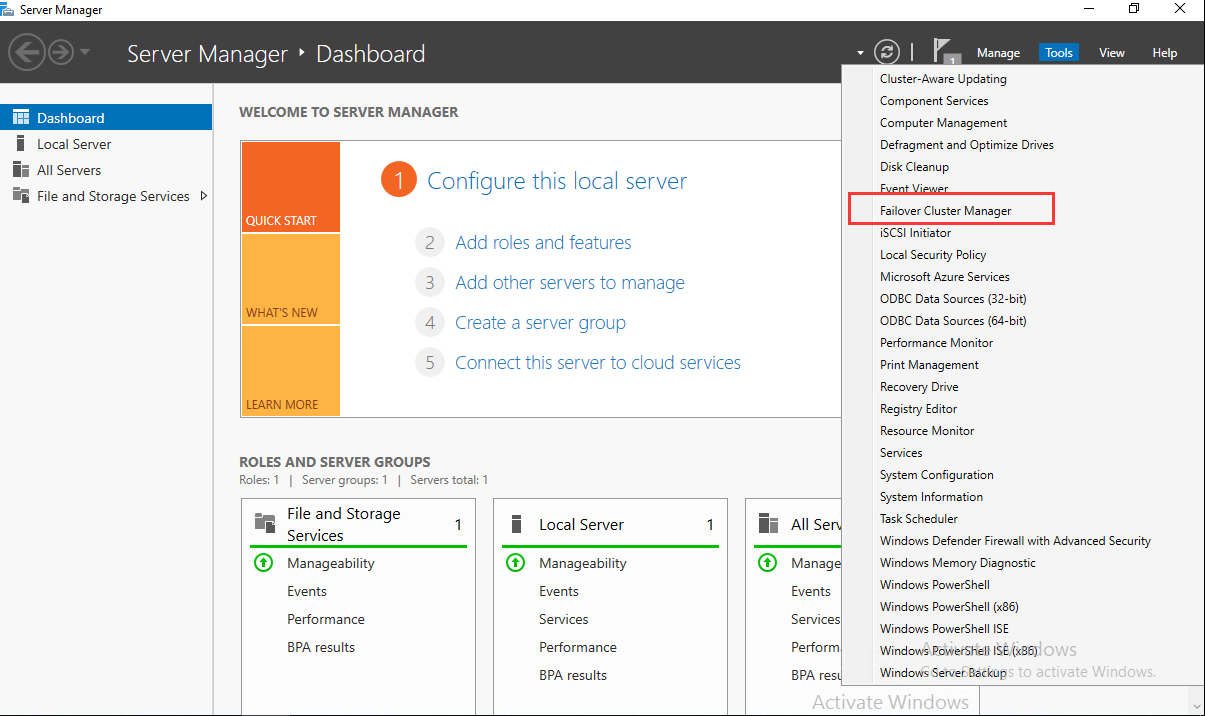The height and width of the screenshot is (716, 1205).
Task: Open navigation history dropdown arrow
Action: [85, 52]
